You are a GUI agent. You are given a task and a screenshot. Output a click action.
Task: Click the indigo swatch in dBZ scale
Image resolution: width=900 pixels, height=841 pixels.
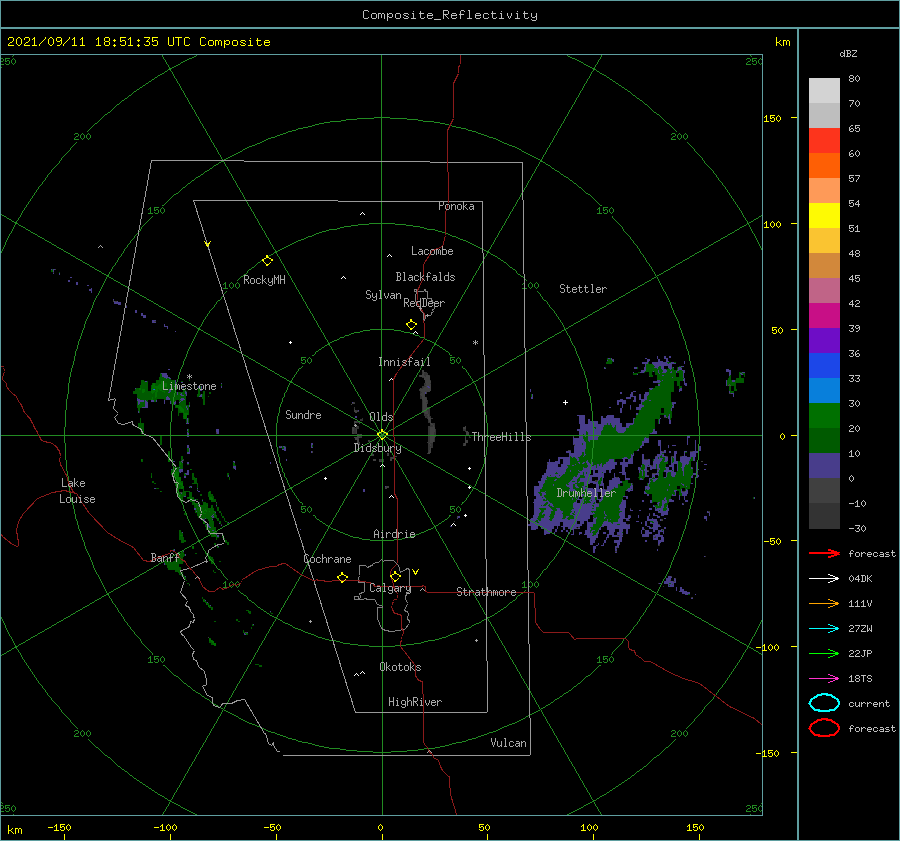pyautogui.click(x=824, y=466)
